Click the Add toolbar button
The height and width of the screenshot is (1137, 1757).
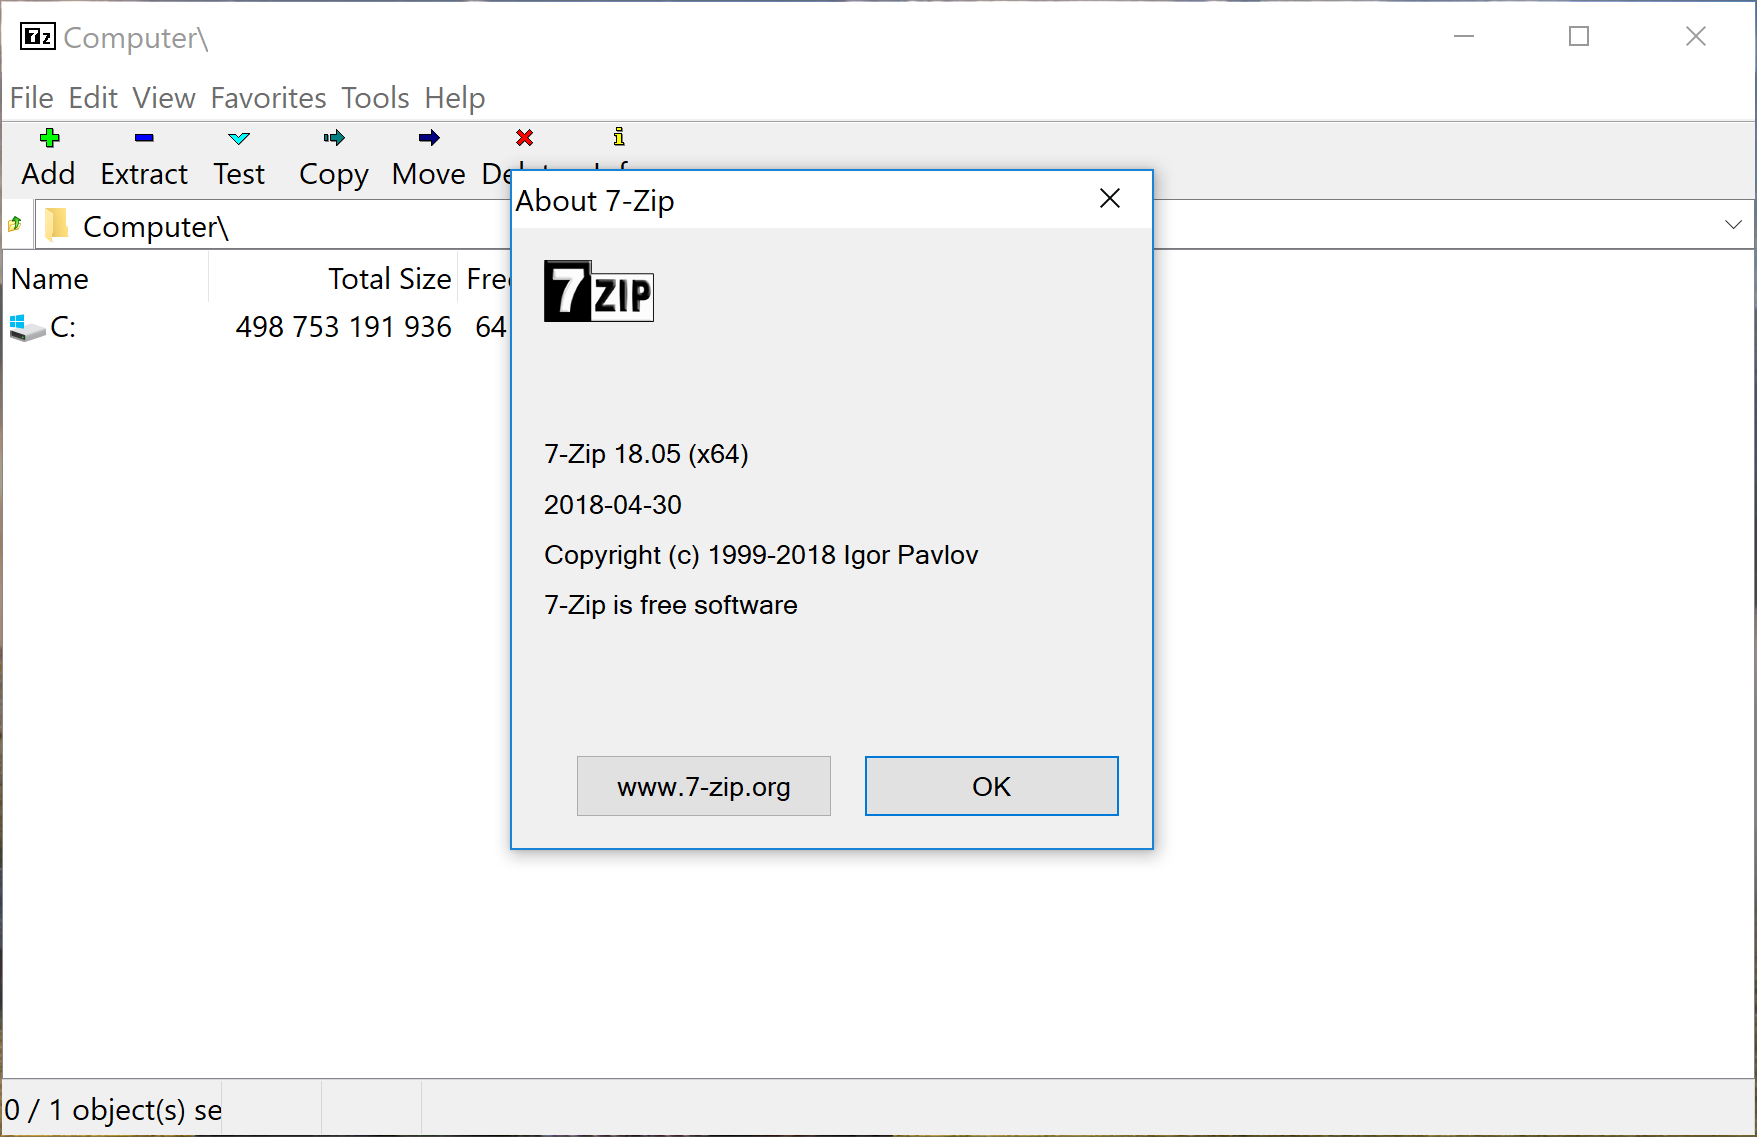click(x=49, y=158)
